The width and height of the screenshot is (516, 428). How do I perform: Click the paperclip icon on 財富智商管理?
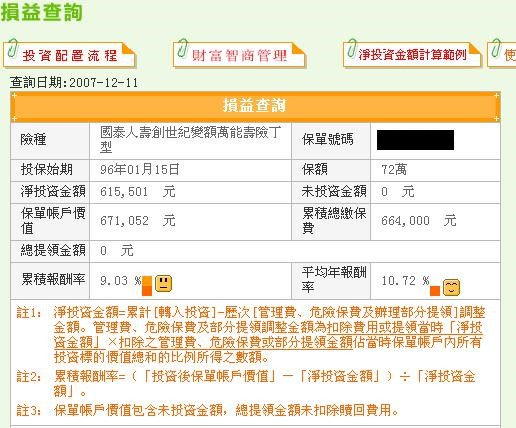(x=183, y=48)
